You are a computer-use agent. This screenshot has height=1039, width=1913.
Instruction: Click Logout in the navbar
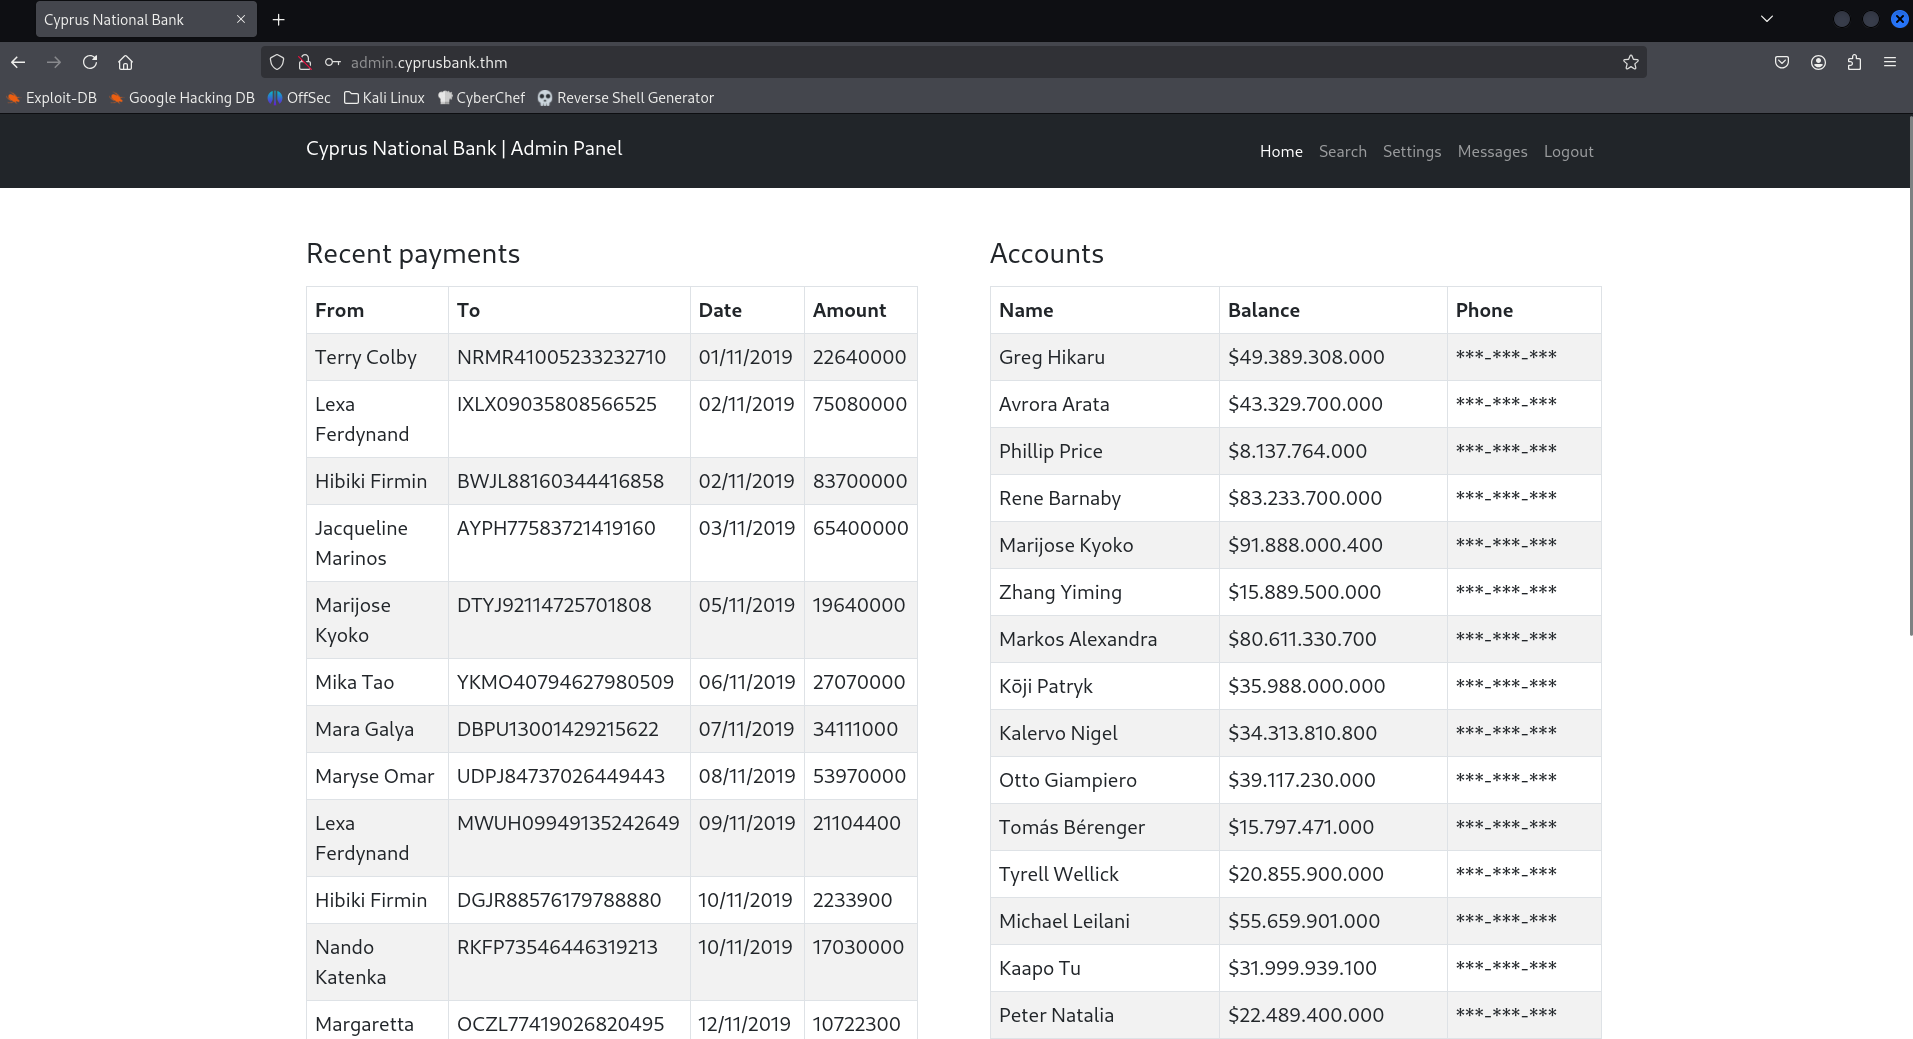coord(1568,152)
